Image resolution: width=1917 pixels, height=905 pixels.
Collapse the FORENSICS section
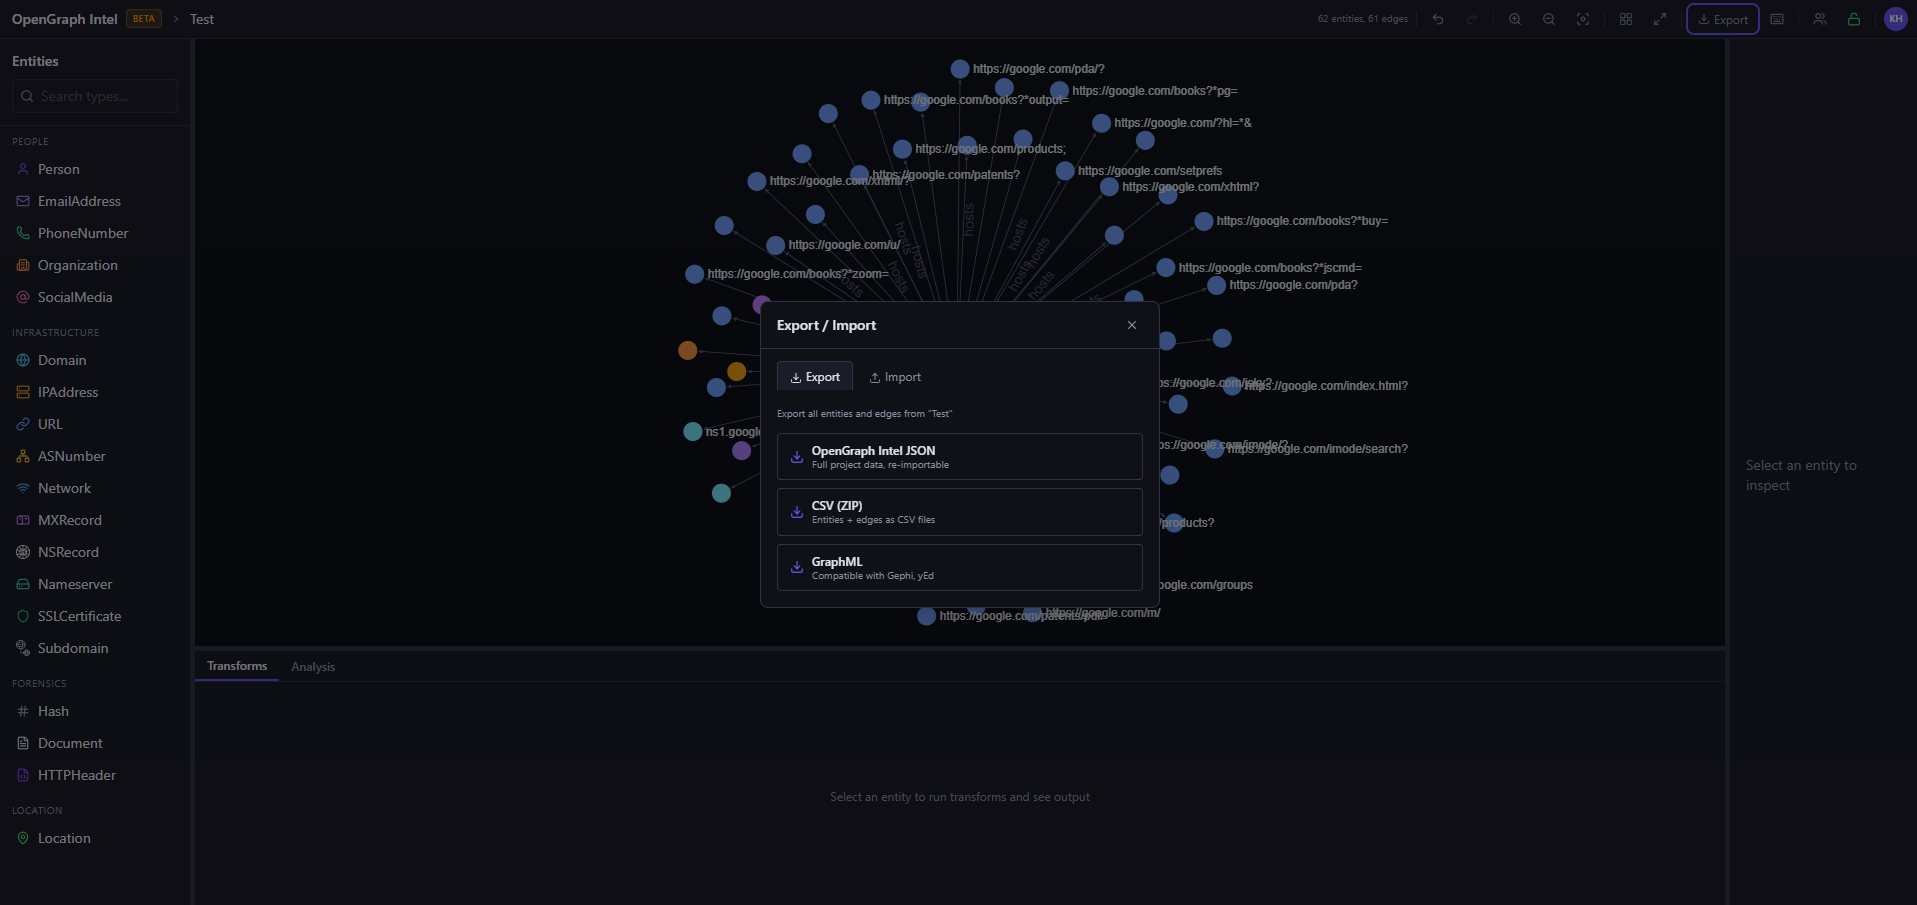tap(39, 683)
